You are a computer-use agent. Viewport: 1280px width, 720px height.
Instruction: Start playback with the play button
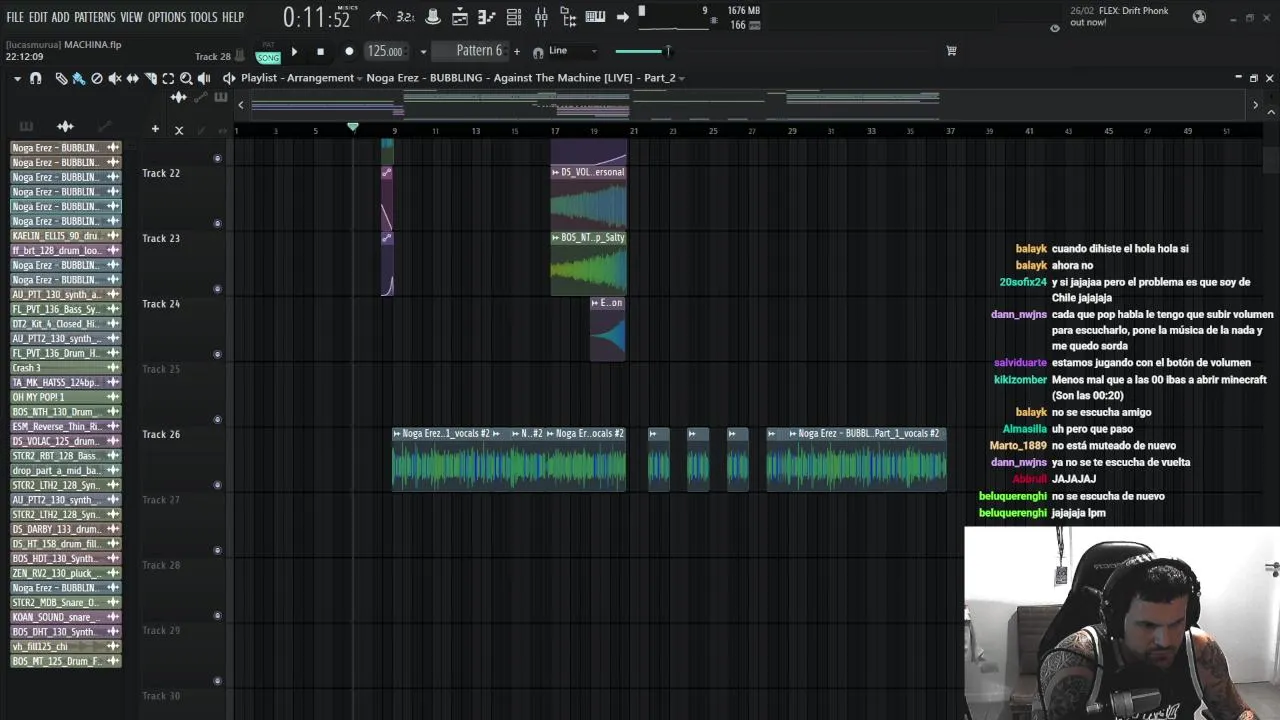coord(294,52)
